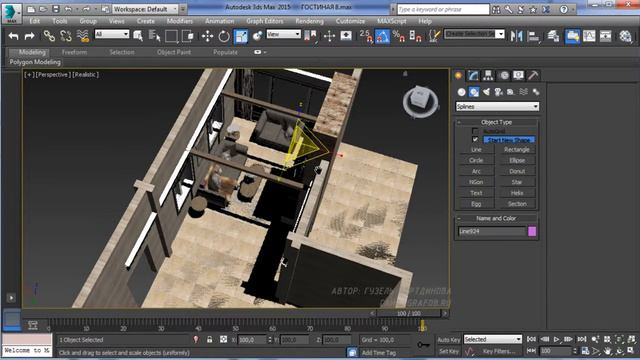The image size is (640, 360).
Task: Click the Mirror tool icon
Action: (516, 36)
